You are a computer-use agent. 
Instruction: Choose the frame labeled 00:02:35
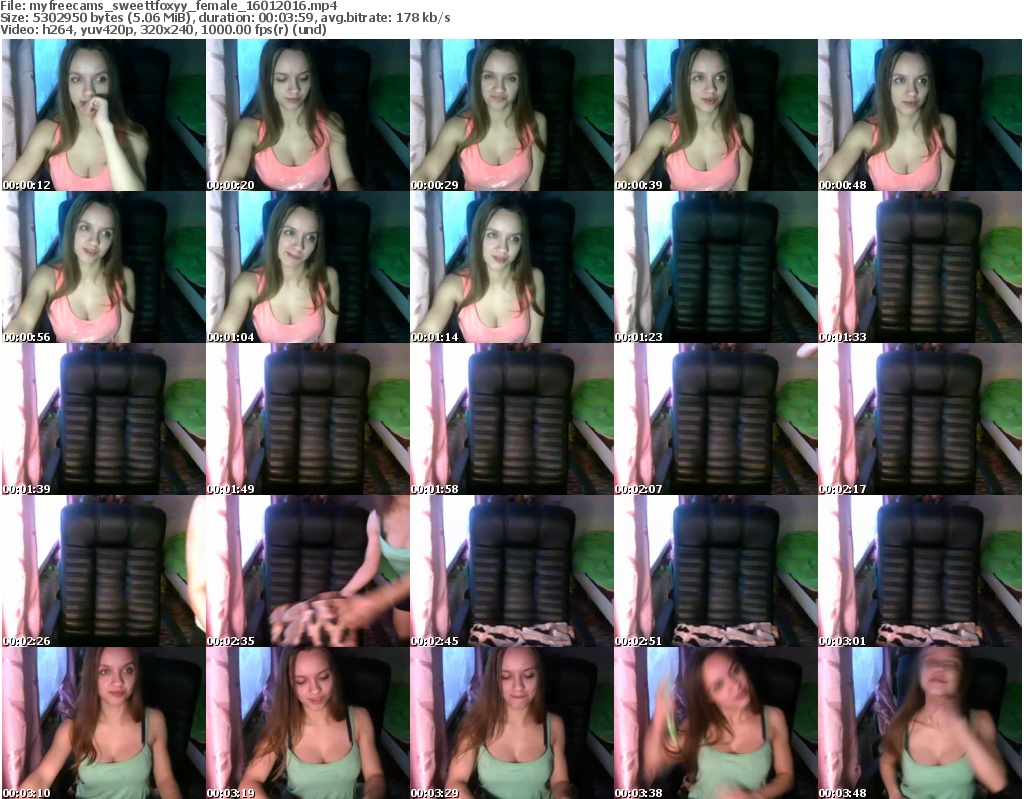point(308,571)
